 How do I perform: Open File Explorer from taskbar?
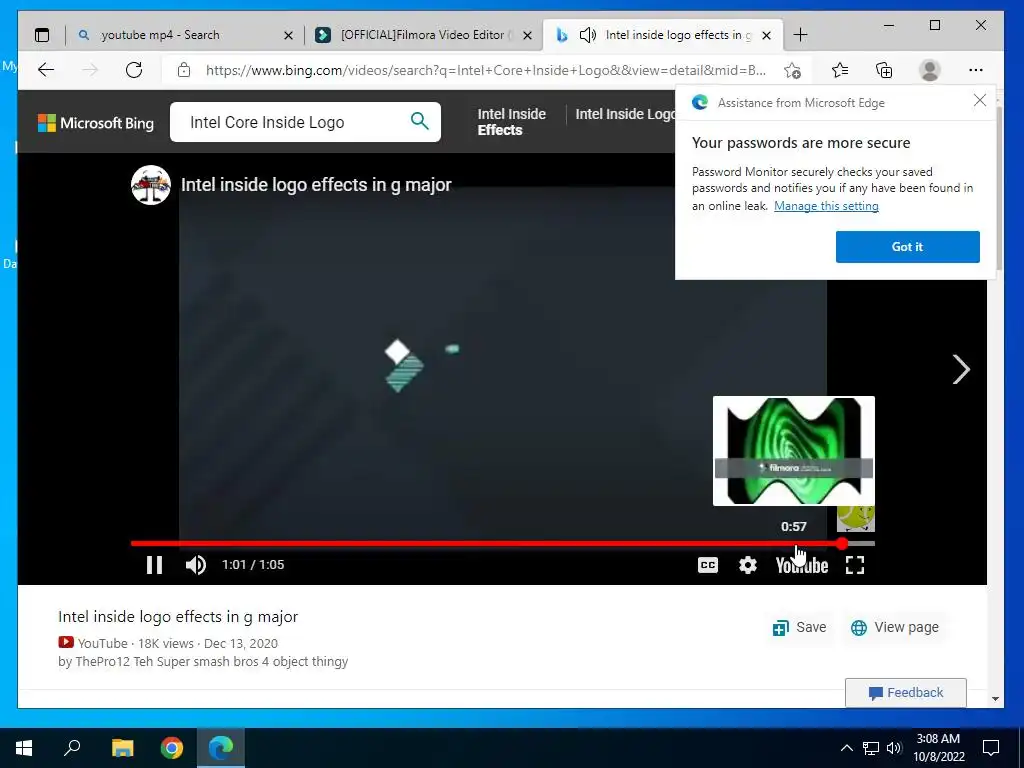(122, 748)
